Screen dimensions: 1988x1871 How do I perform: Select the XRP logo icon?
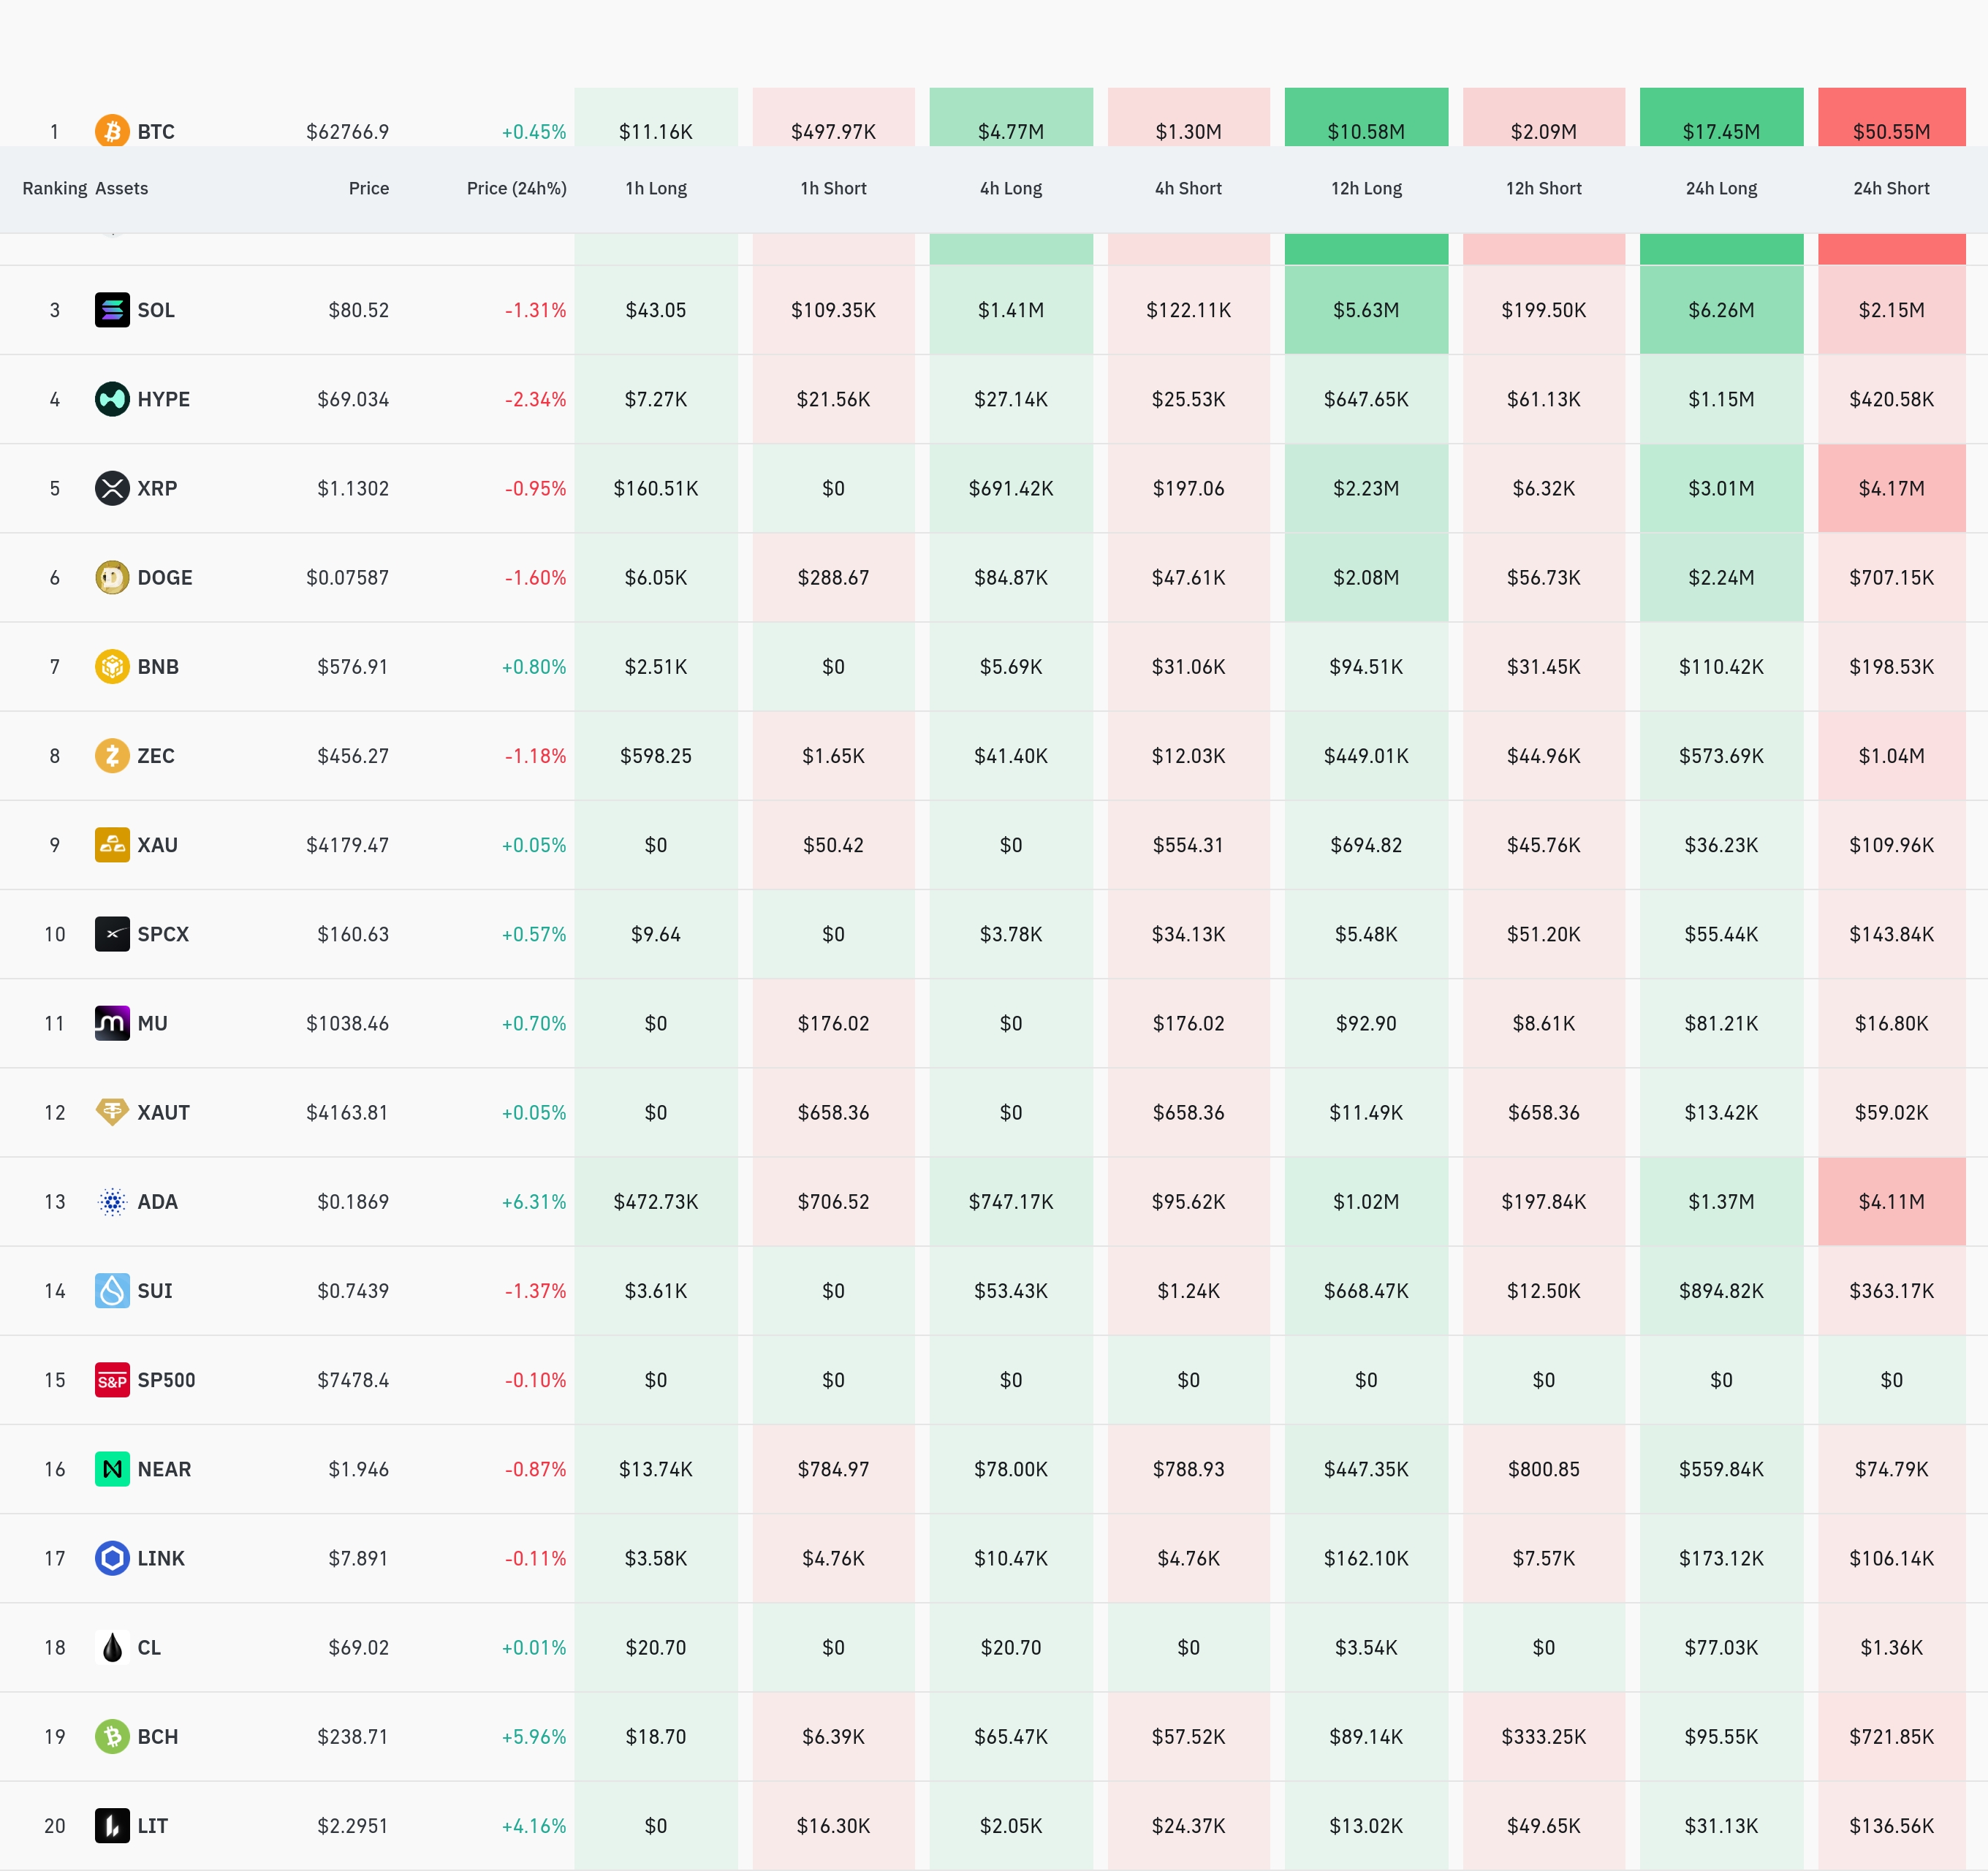[112, 488]
